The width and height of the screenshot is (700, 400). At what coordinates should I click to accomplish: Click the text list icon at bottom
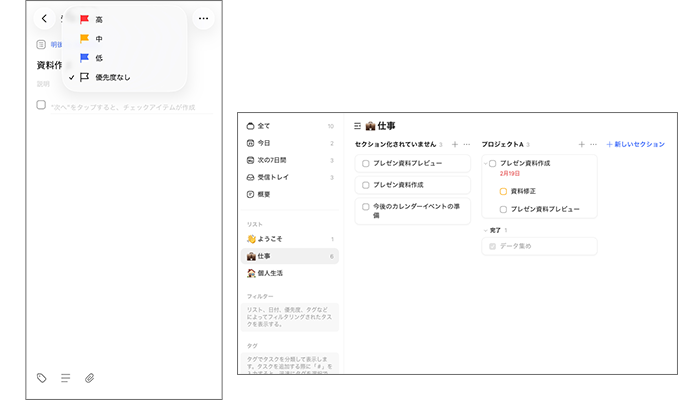[65, 378]
